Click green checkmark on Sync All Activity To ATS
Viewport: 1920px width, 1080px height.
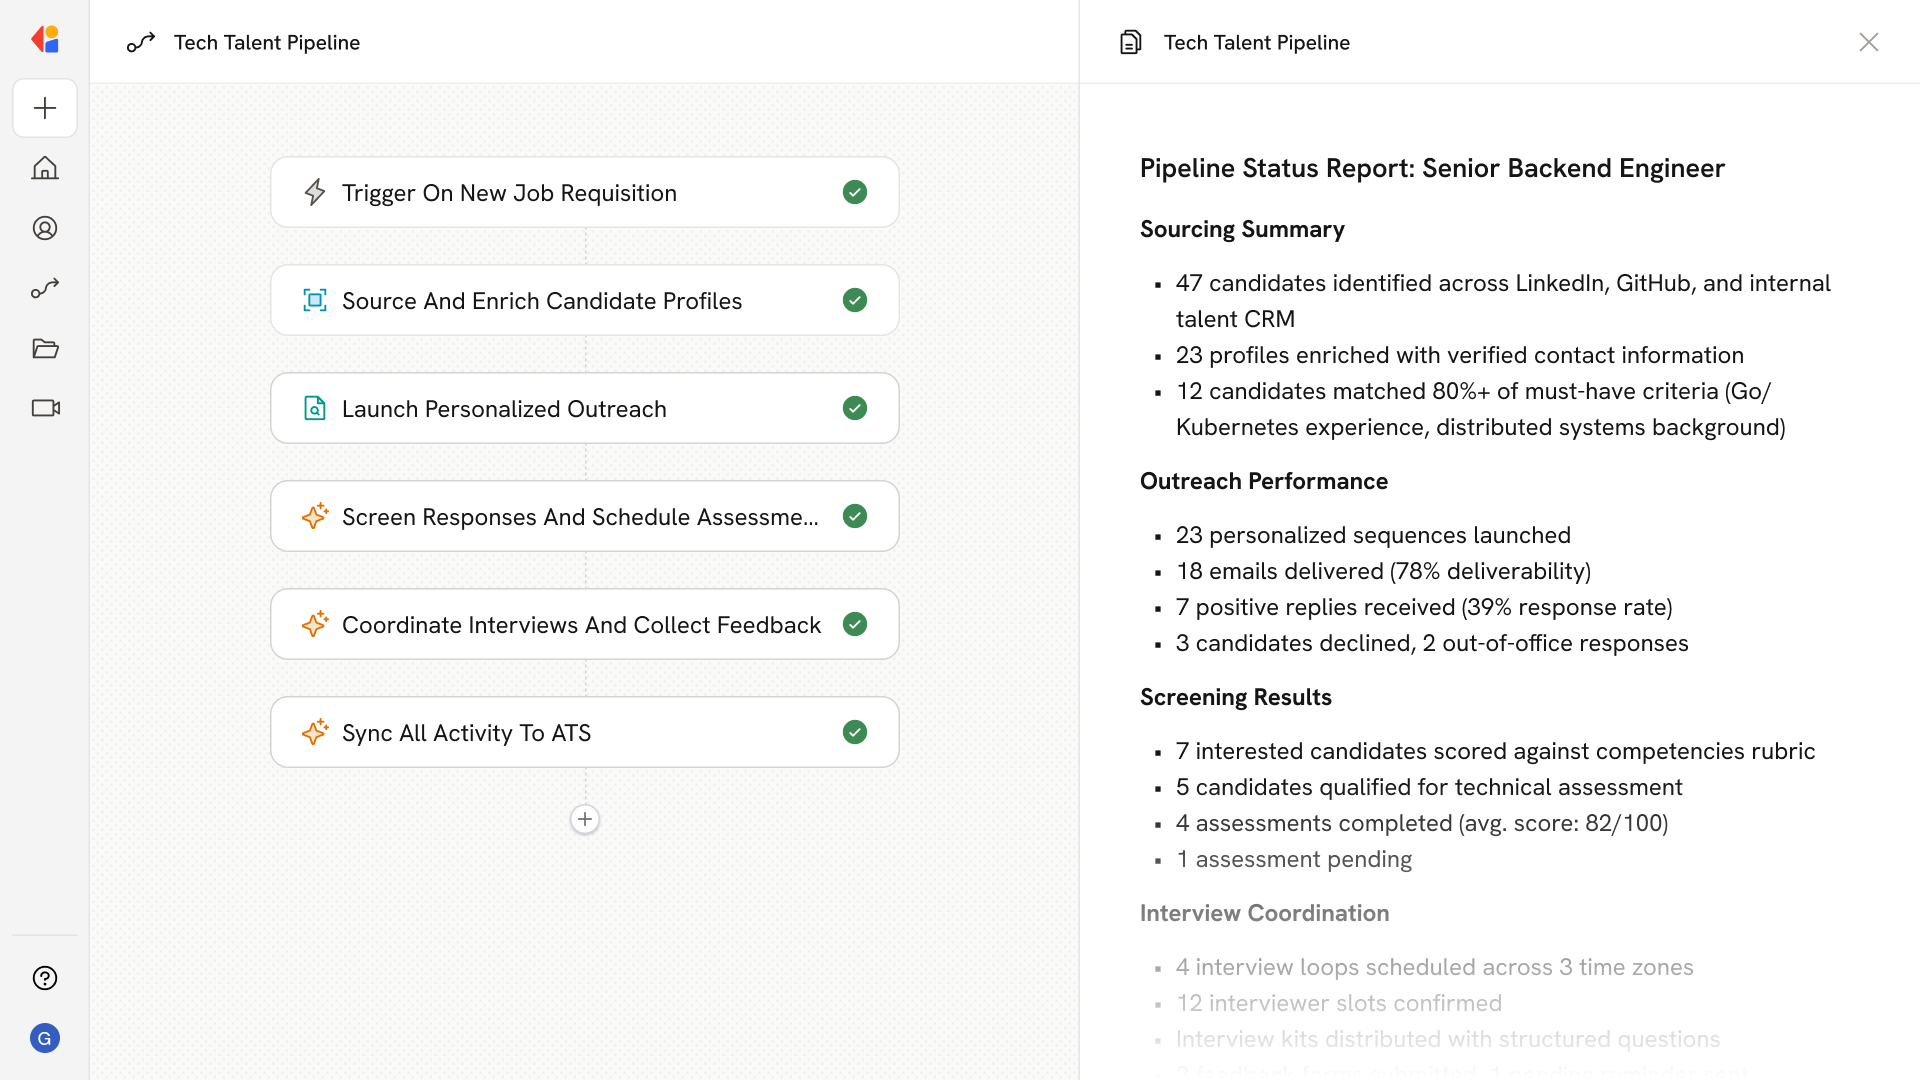pos(854,732)
